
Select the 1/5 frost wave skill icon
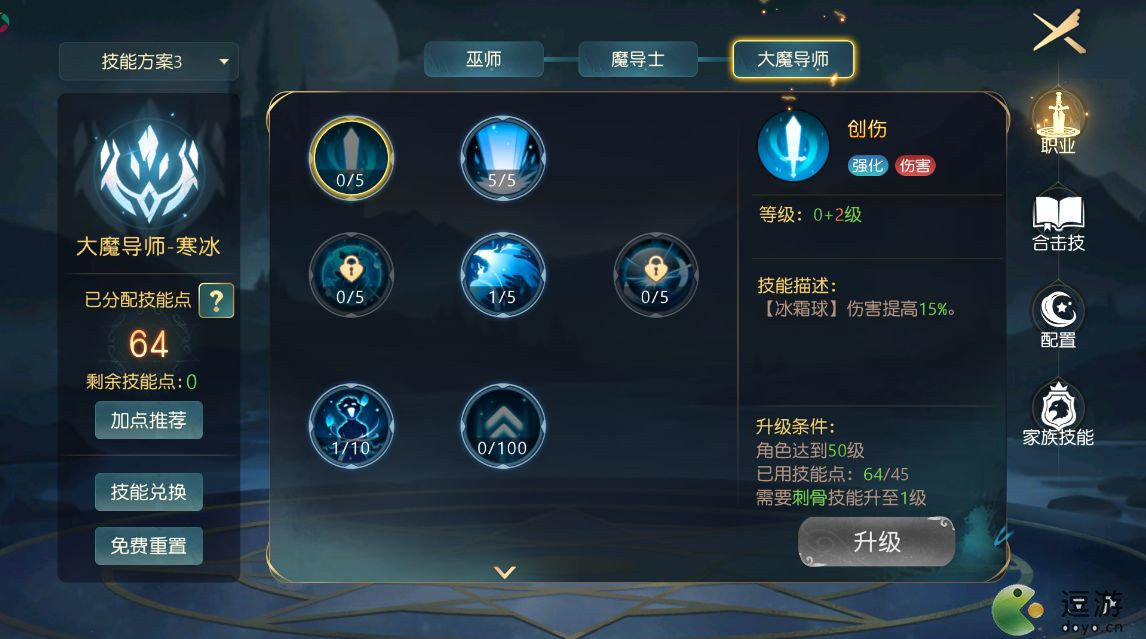pyautogui.click(x=502, y=275)
